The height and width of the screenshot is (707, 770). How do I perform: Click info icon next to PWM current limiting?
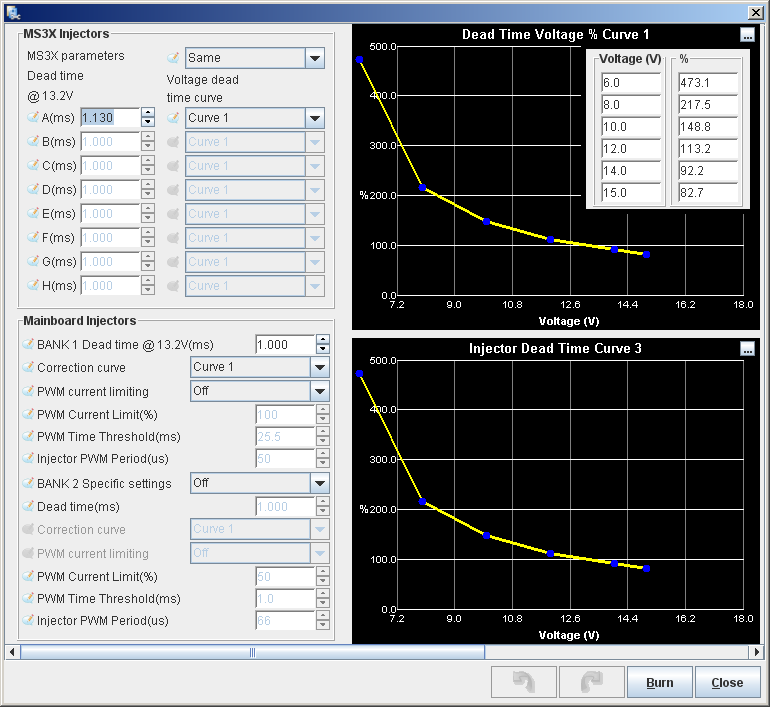point(28,391)
